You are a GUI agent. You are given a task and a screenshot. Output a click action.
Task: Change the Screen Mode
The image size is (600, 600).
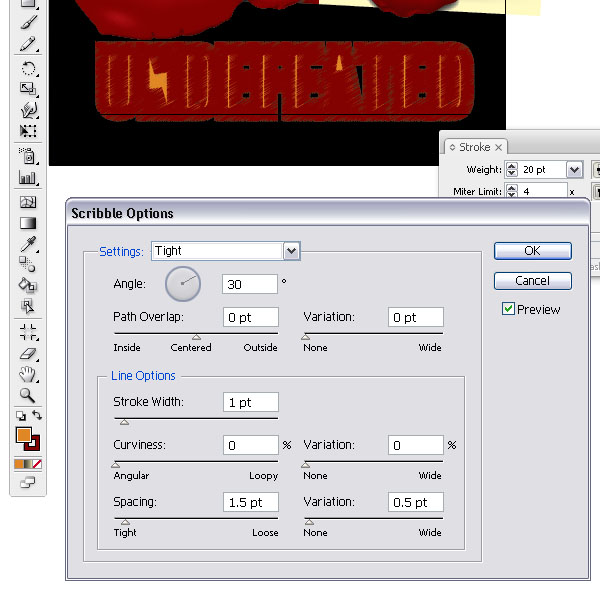click(28, 483)
